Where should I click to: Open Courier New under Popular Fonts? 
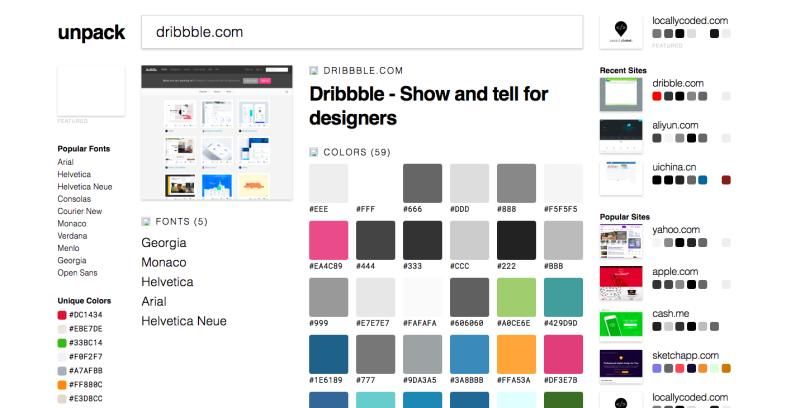(80, 211)
